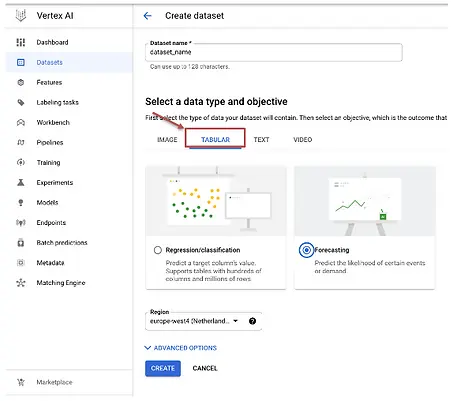Image resolution: width=453 pixels, height=401 pixels.
Task: Switch to the TABULAR tab
Action: [215, 140]
